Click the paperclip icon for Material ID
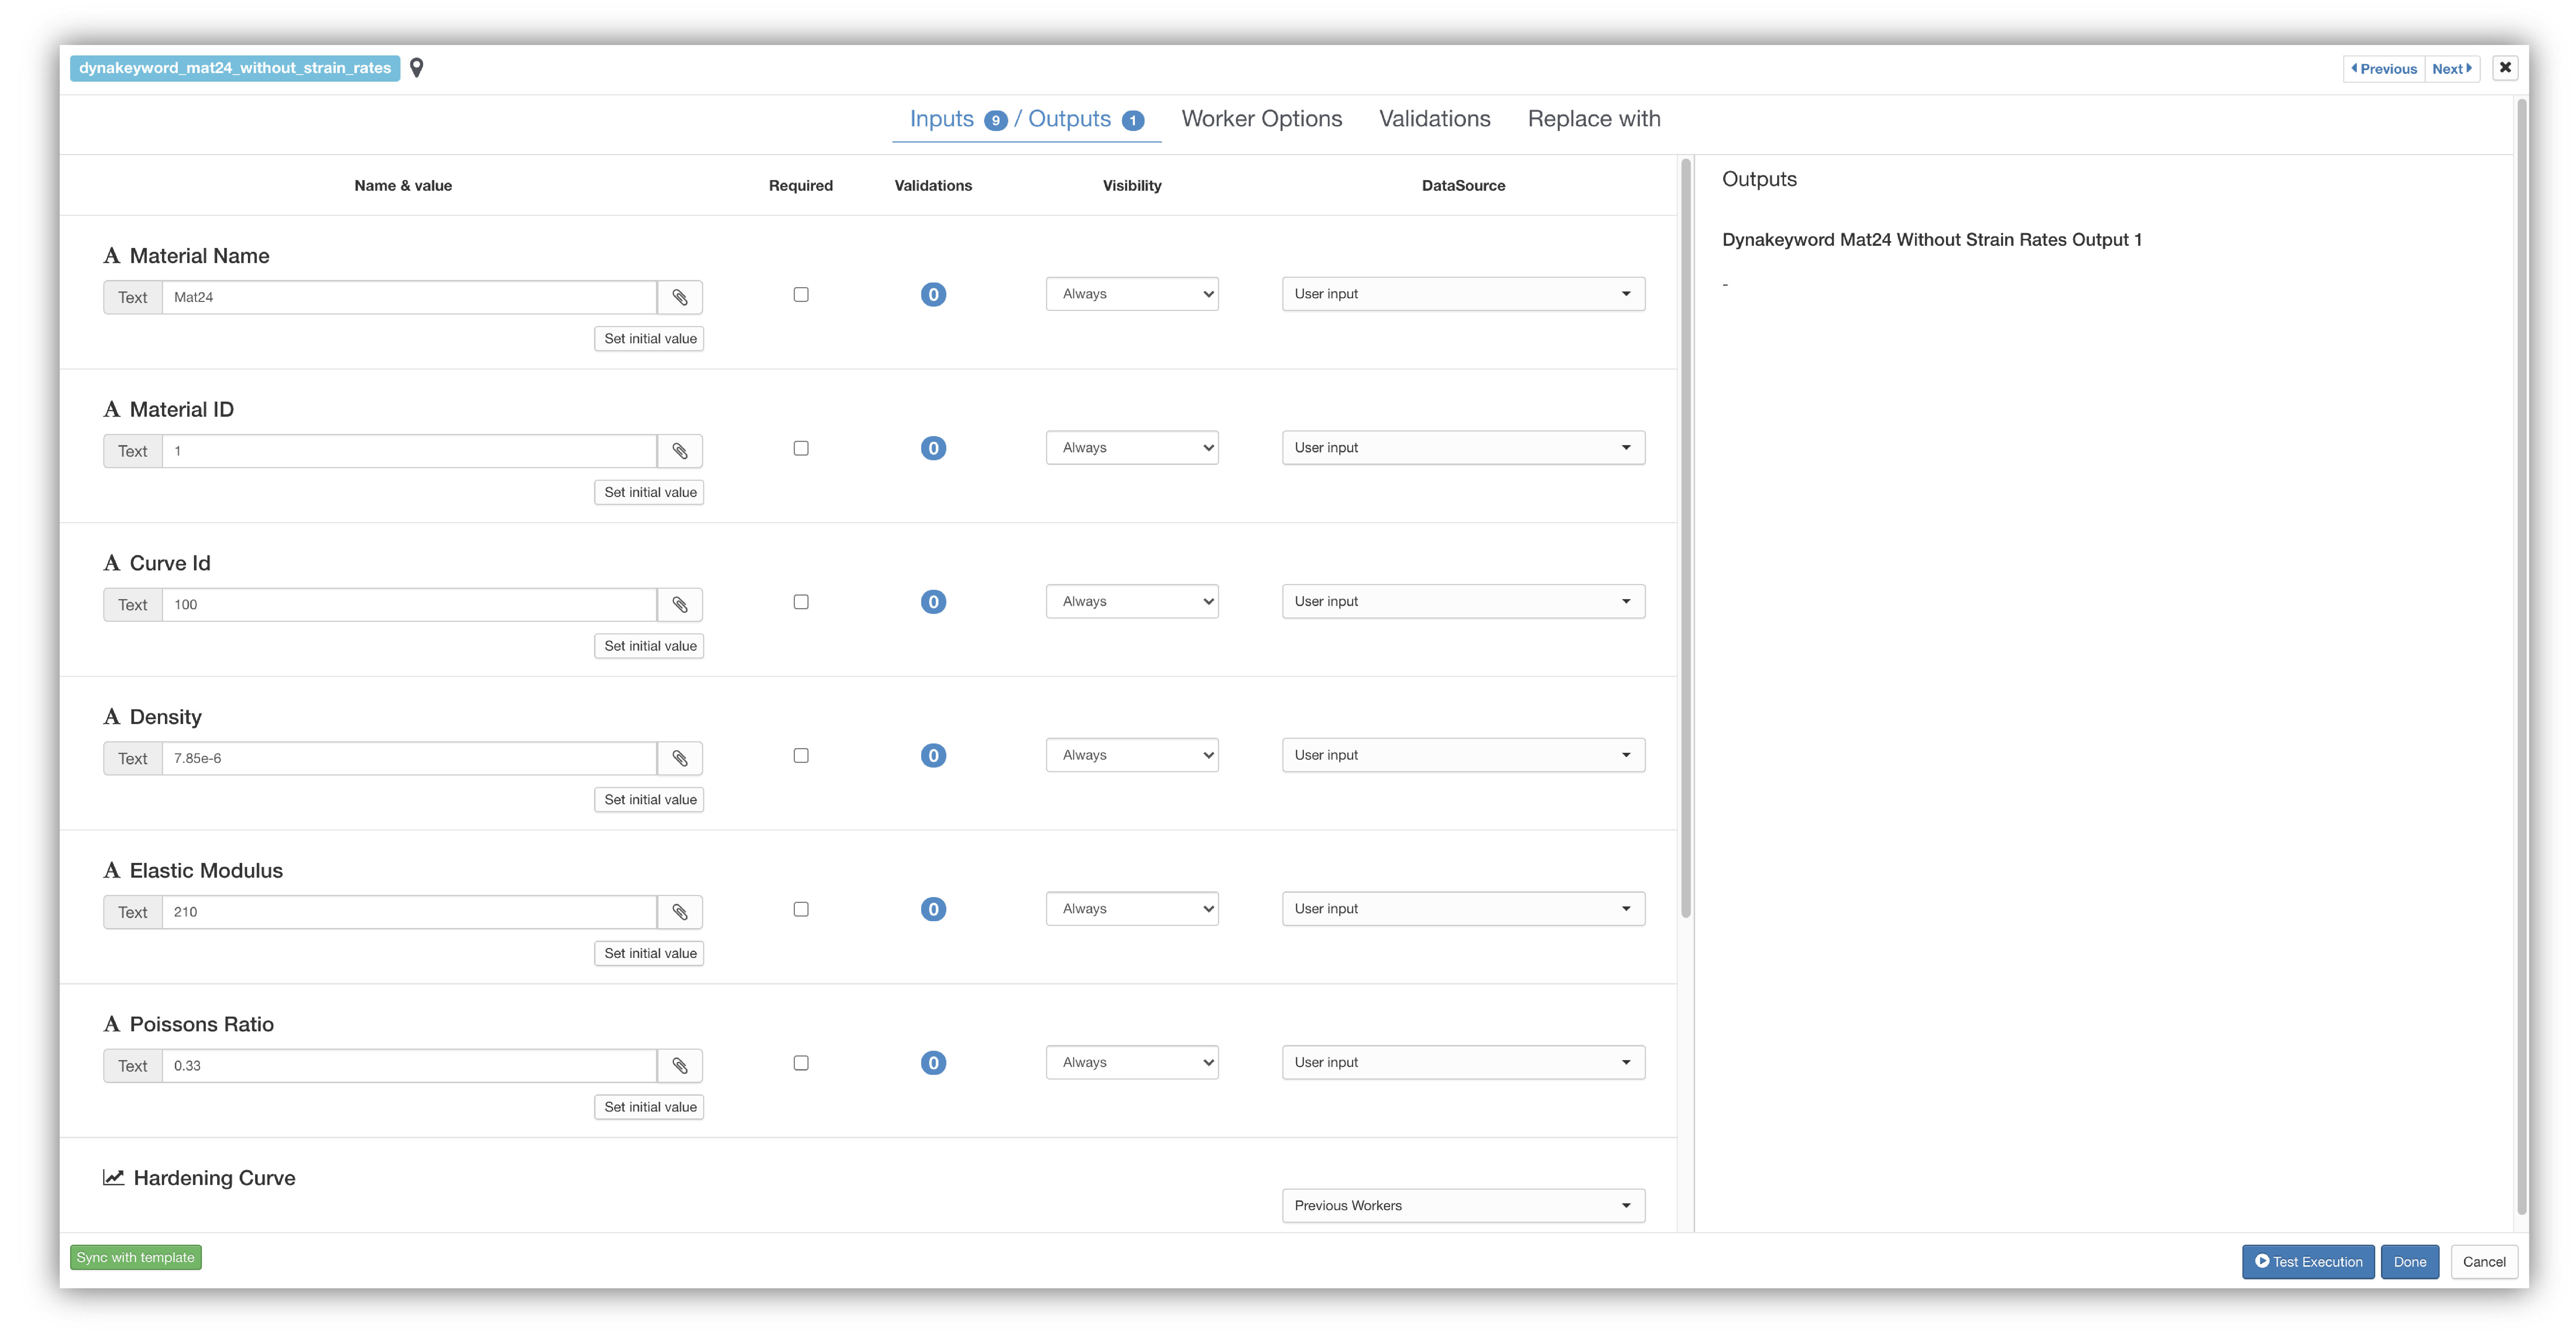The image size is (2576, 1330). click(x=680, y=451)
